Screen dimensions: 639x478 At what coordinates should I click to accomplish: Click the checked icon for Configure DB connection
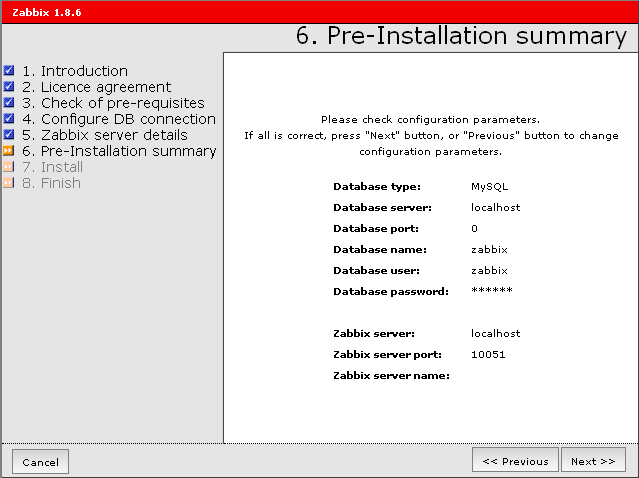click(9, 119)
